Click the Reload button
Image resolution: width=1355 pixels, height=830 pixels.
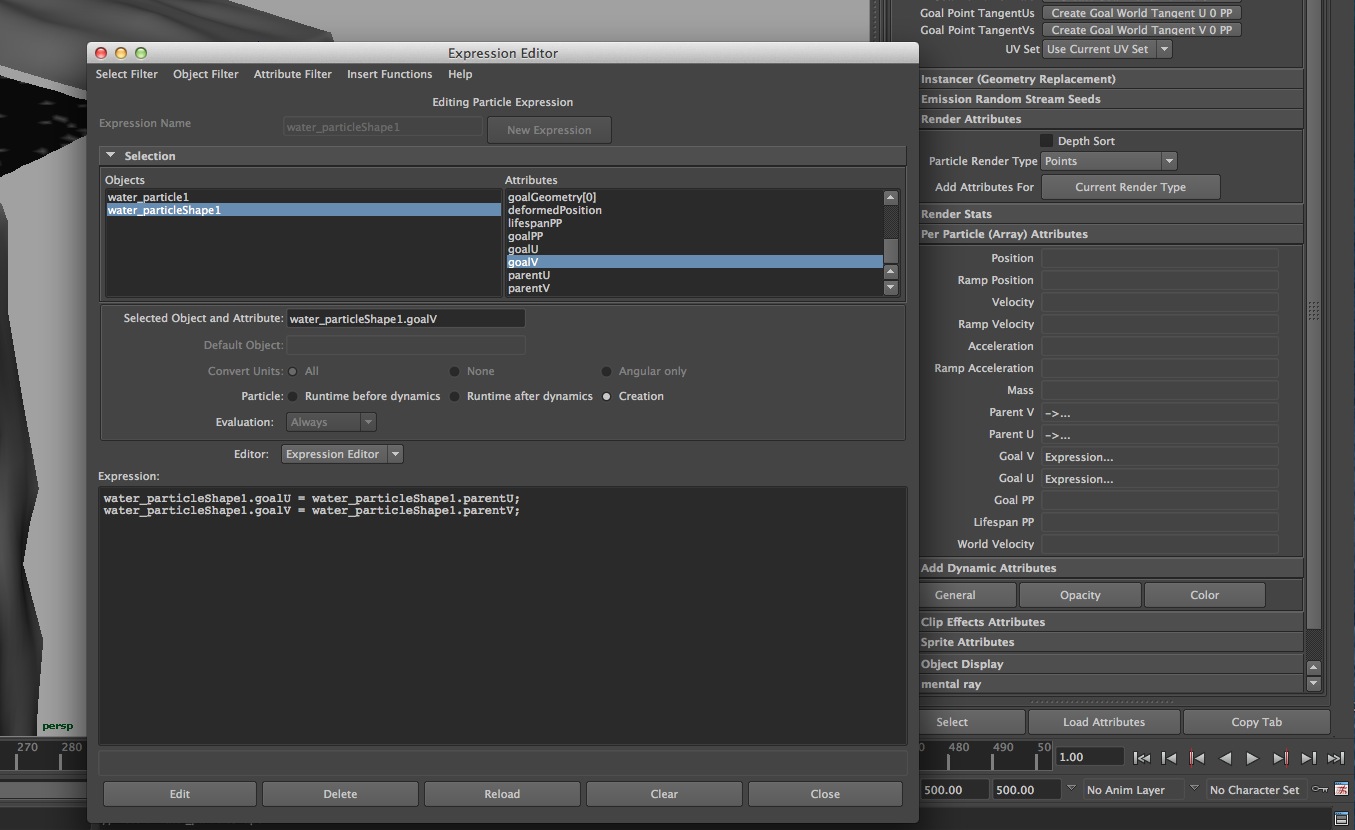[x=502, y=794]
